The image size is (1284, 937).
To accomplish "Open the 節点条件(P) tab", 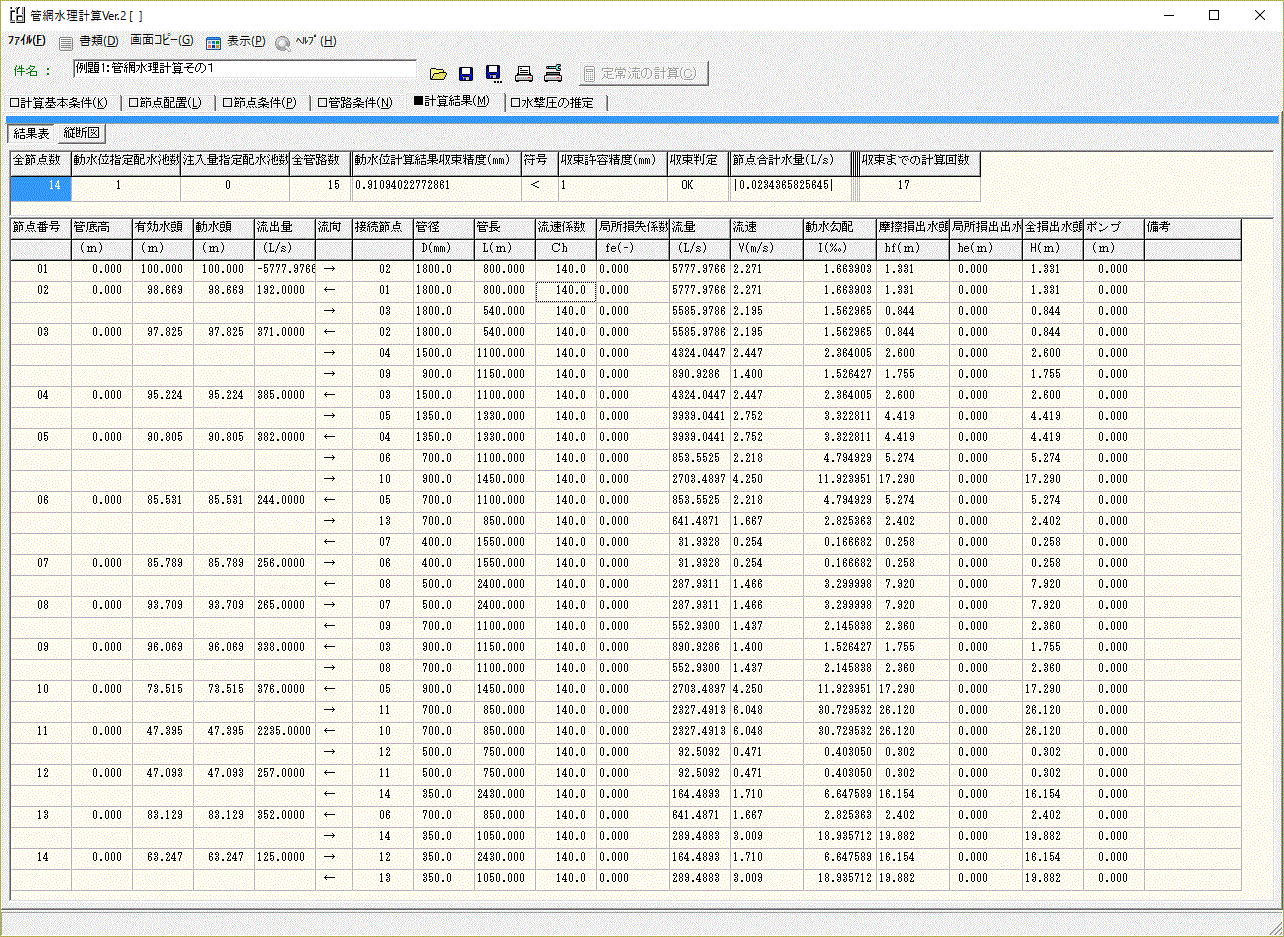I will tap(260, 102).
